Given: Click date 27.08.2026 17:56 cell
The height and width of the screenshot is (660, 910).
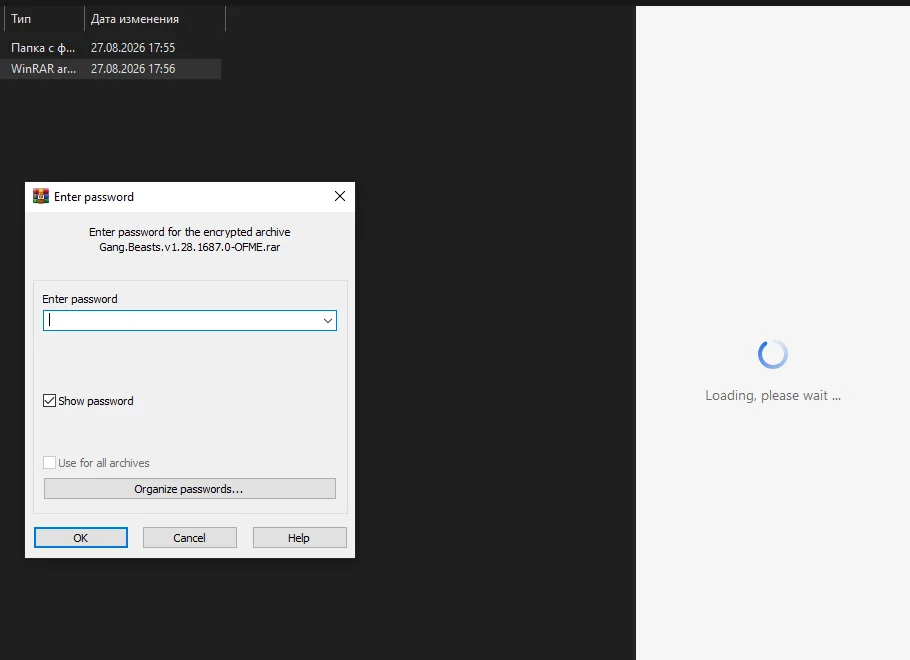Looking at the screenshot, I should click(x=133, y=68).
